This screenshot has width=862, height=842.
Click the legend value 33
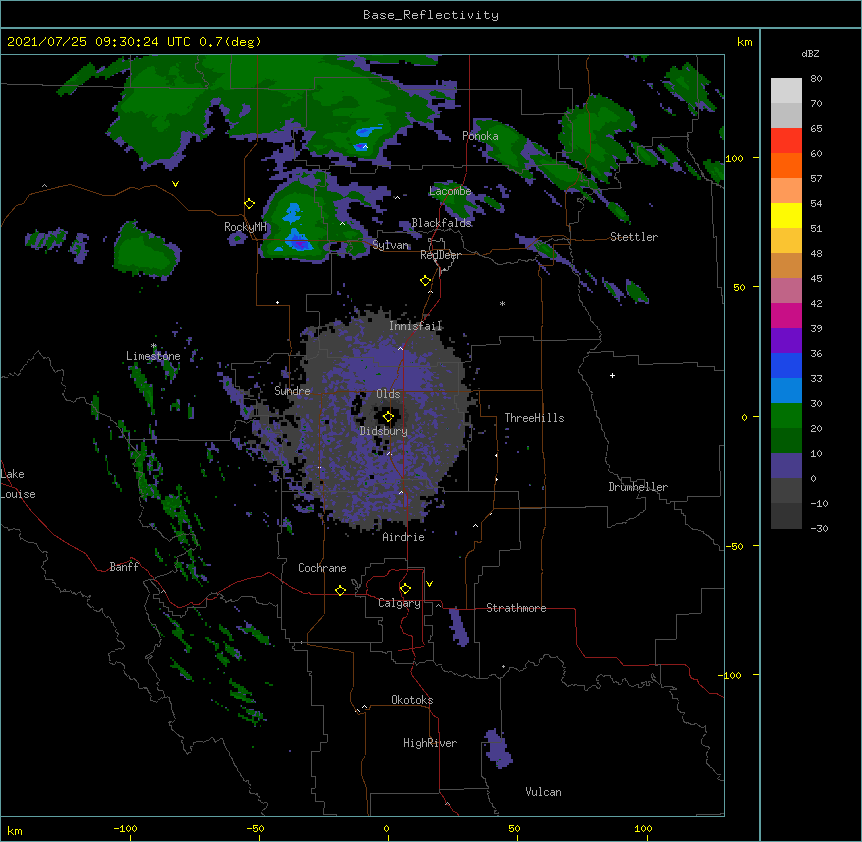tap(816, 378)
